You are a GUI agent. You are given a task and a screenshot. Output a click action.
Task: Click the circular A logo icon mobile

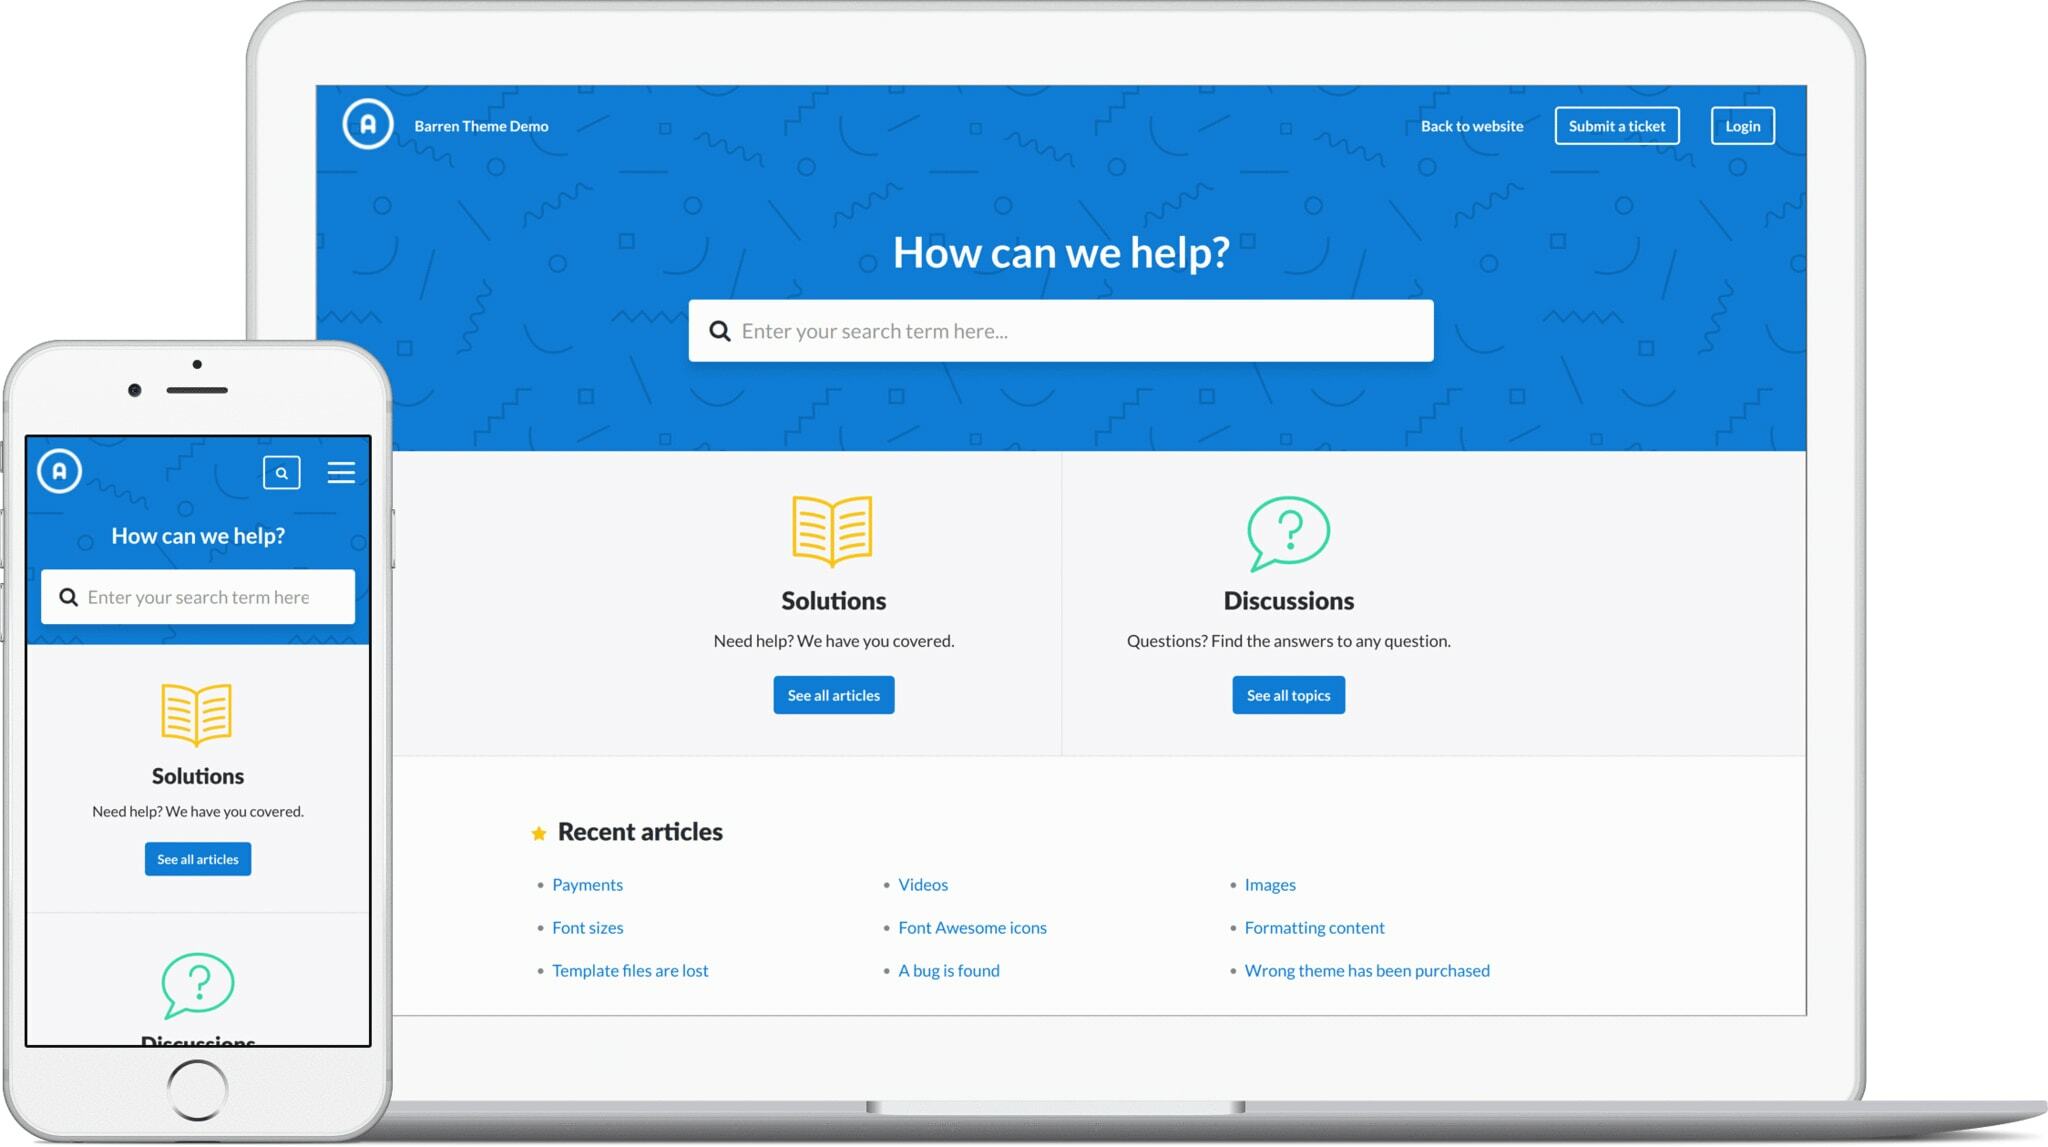(59, 471)
